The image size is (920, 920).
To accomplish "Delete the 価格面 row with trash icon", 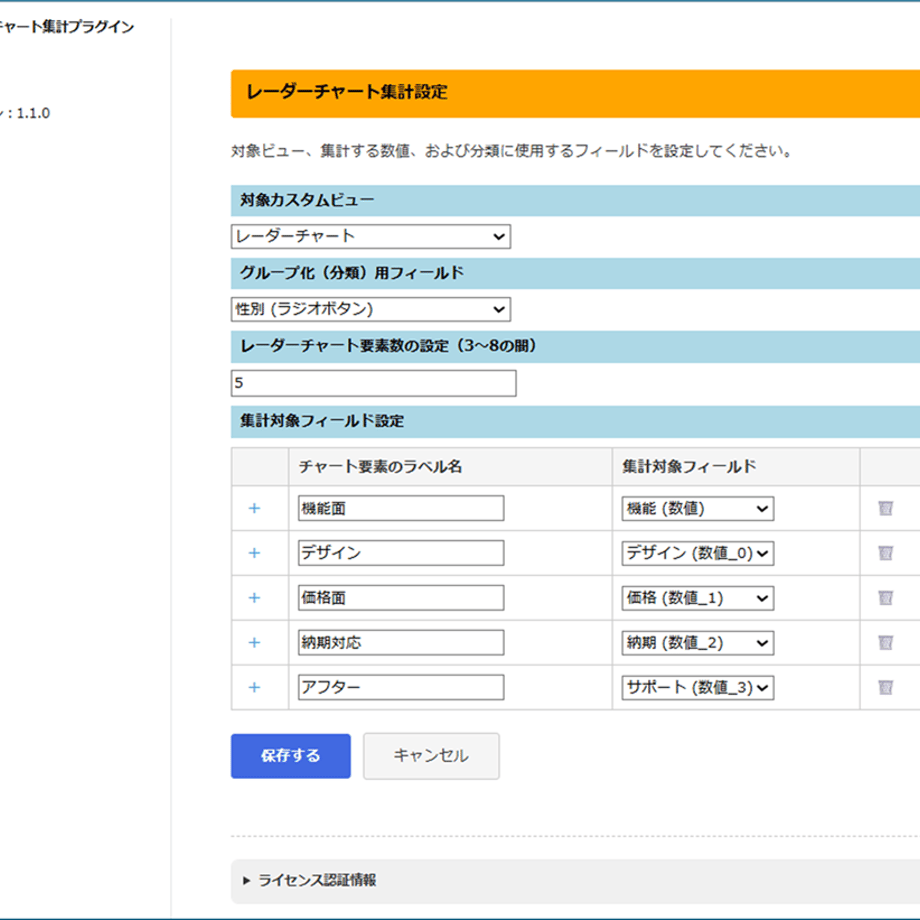I will pyautogui.click(x=885, y=597).
